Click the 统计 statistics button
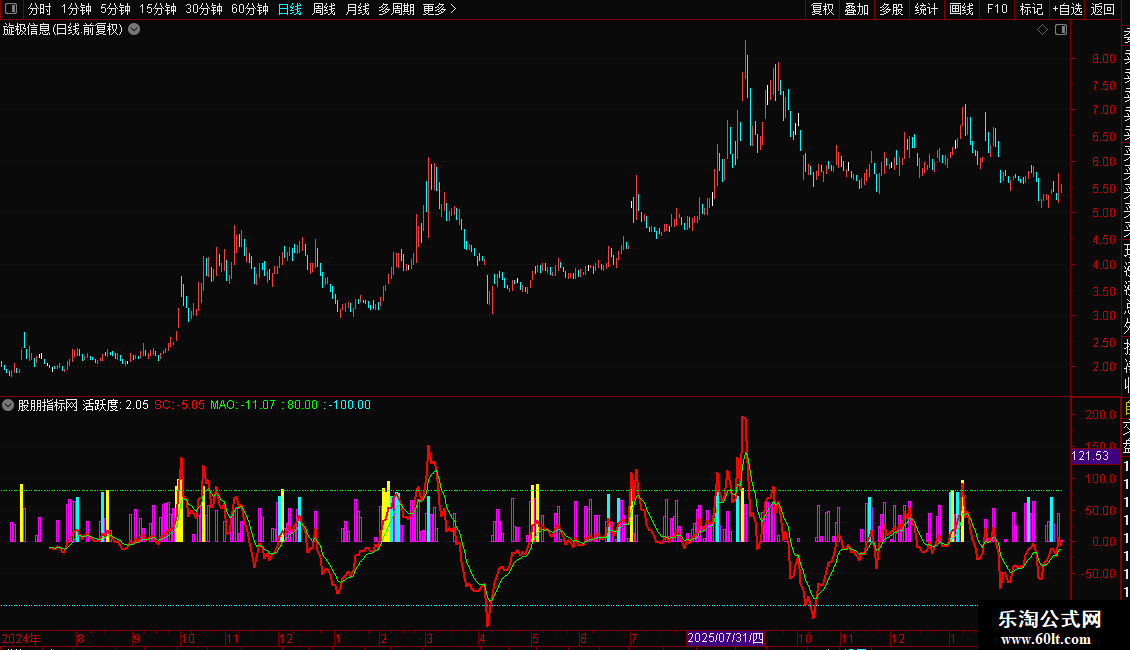Viewport: 1130px width, 650px height. [926, 9]
